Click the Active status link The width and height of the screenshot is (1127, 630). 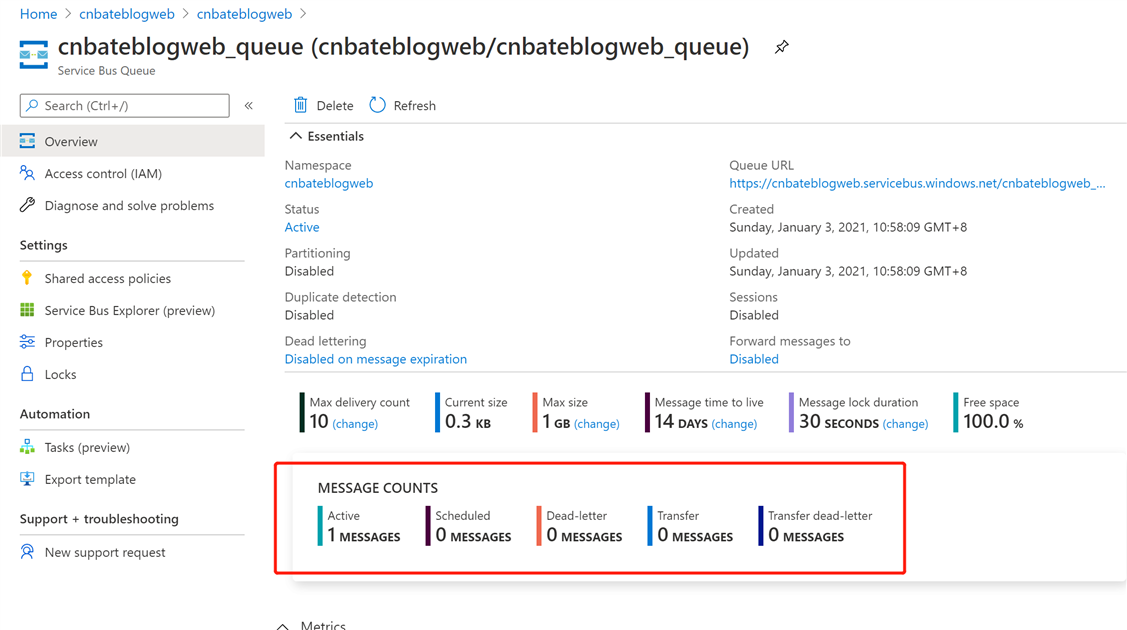(x=302, y=227)
